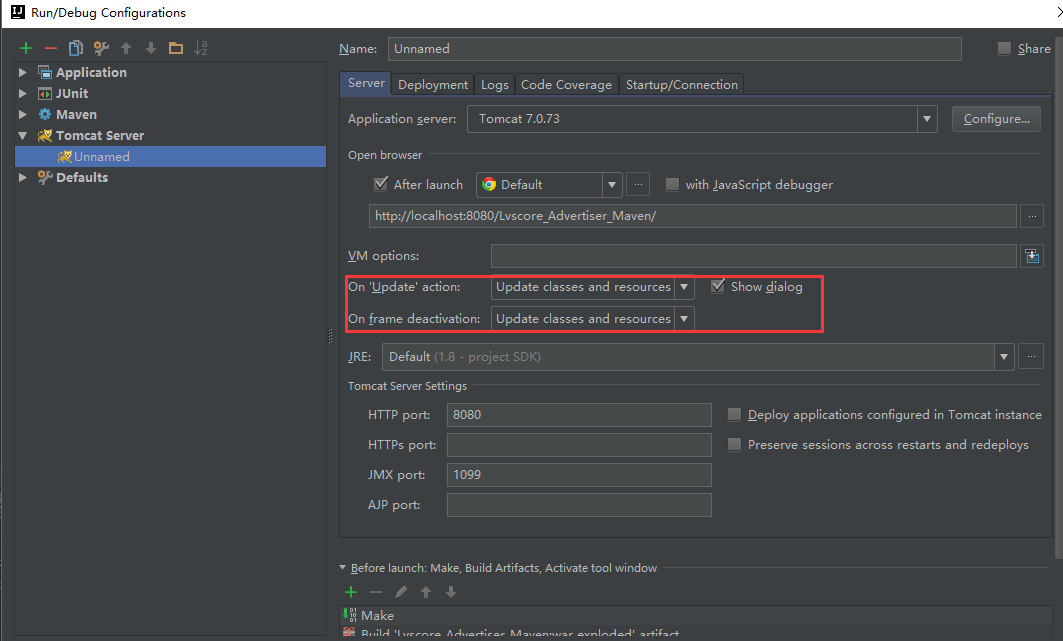The image size is (1063, 641).
Task: Toggle the Share checkbox
Action: click(1004, 49)
